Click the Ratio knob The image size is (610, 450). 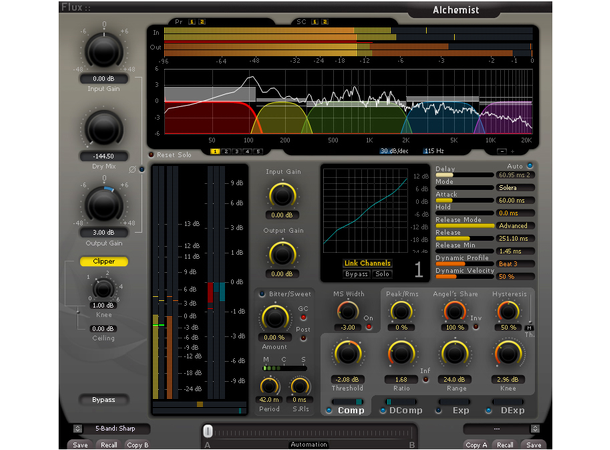click(x=401, y=354)
